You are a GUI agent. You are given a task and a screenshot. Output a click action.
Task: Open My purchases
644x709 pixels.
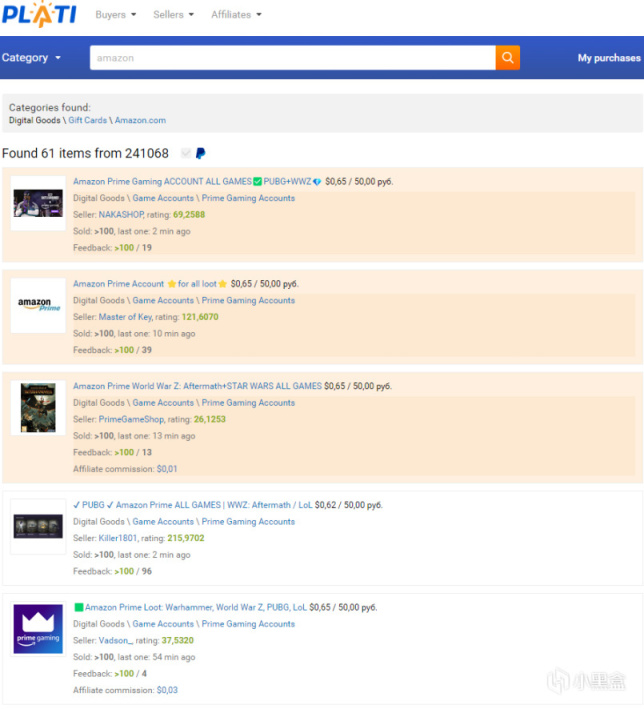coord(609,58)
